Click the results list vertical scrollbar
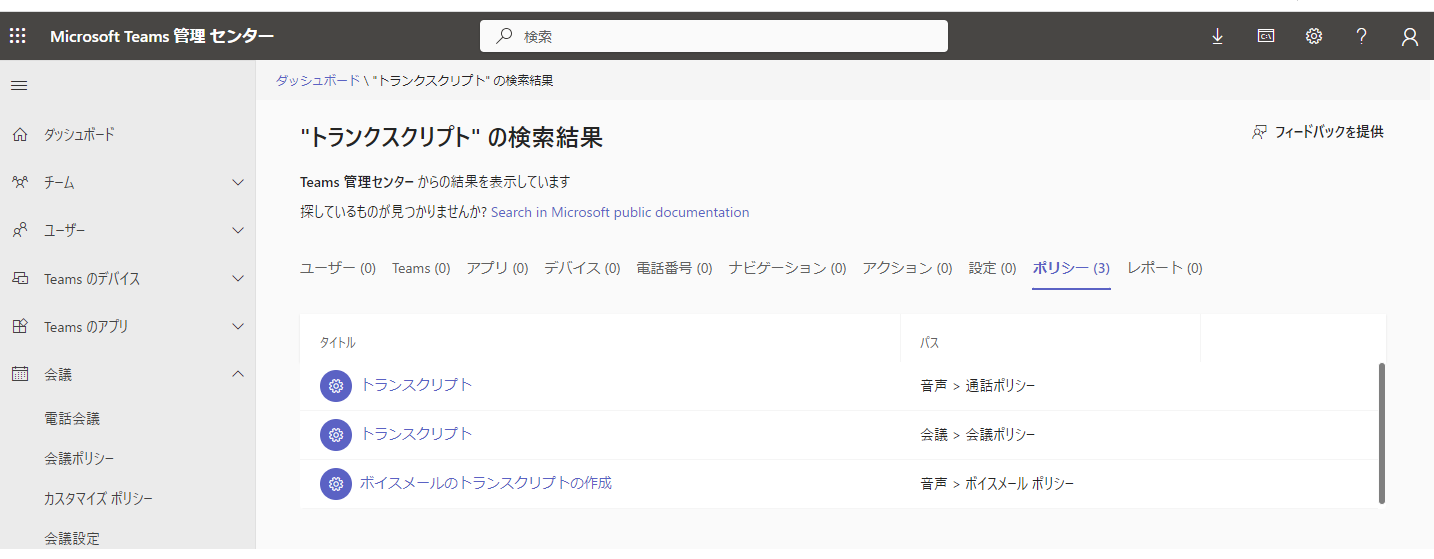 click(x=1382, y=432)
